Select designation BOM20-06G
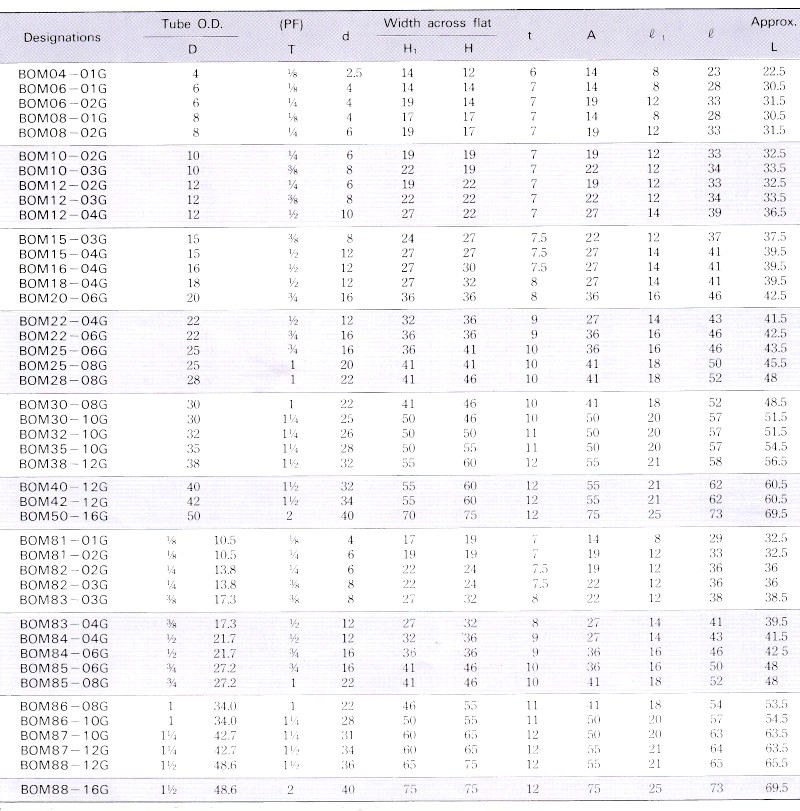This screenshot has width=800, height=811. [63, 298]
